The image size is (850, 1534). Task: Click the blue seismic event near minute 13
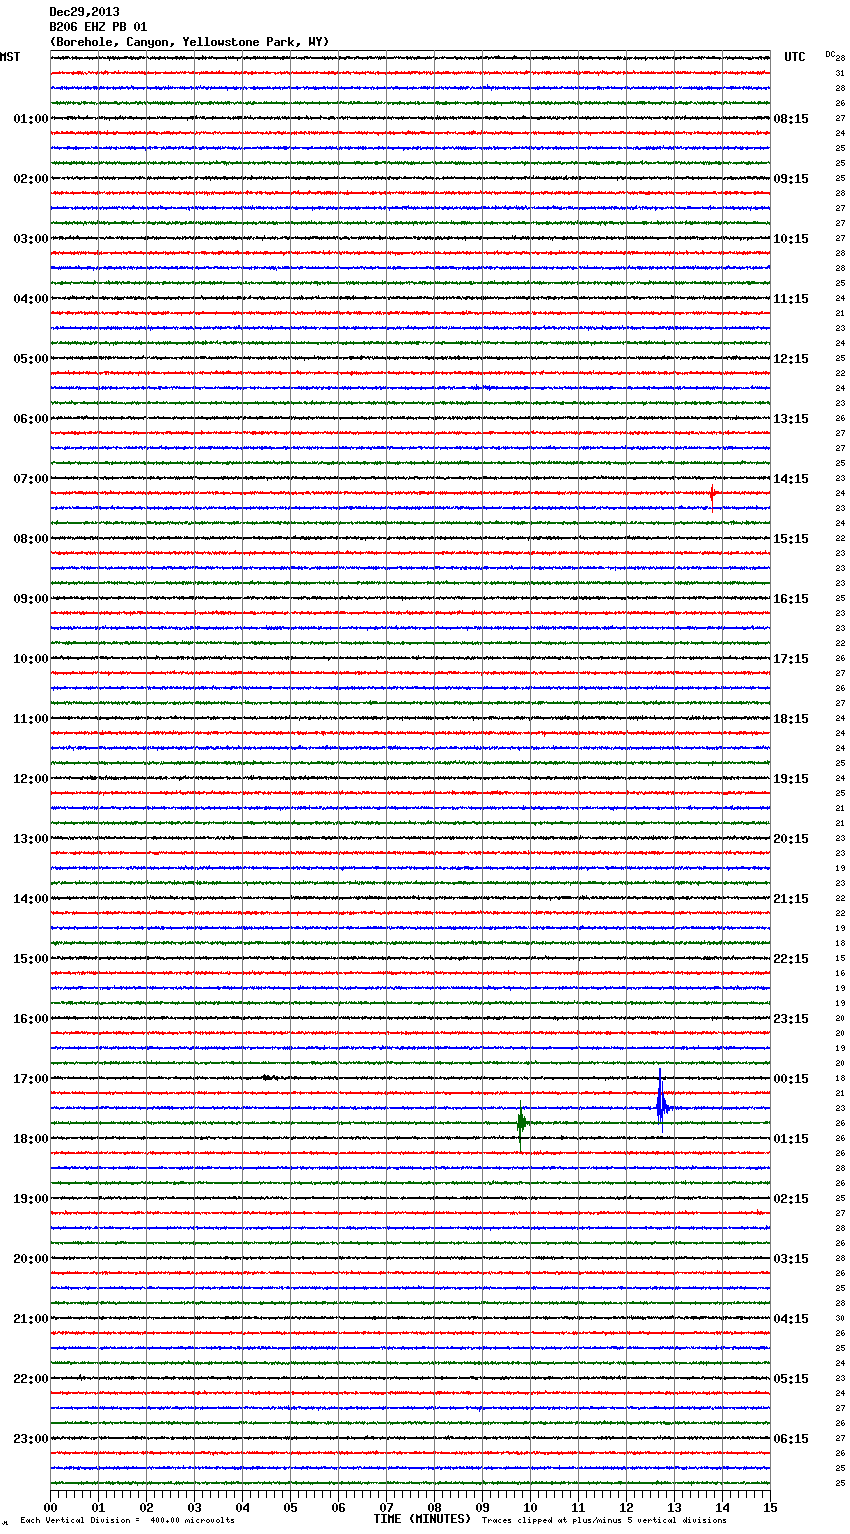661,1103
